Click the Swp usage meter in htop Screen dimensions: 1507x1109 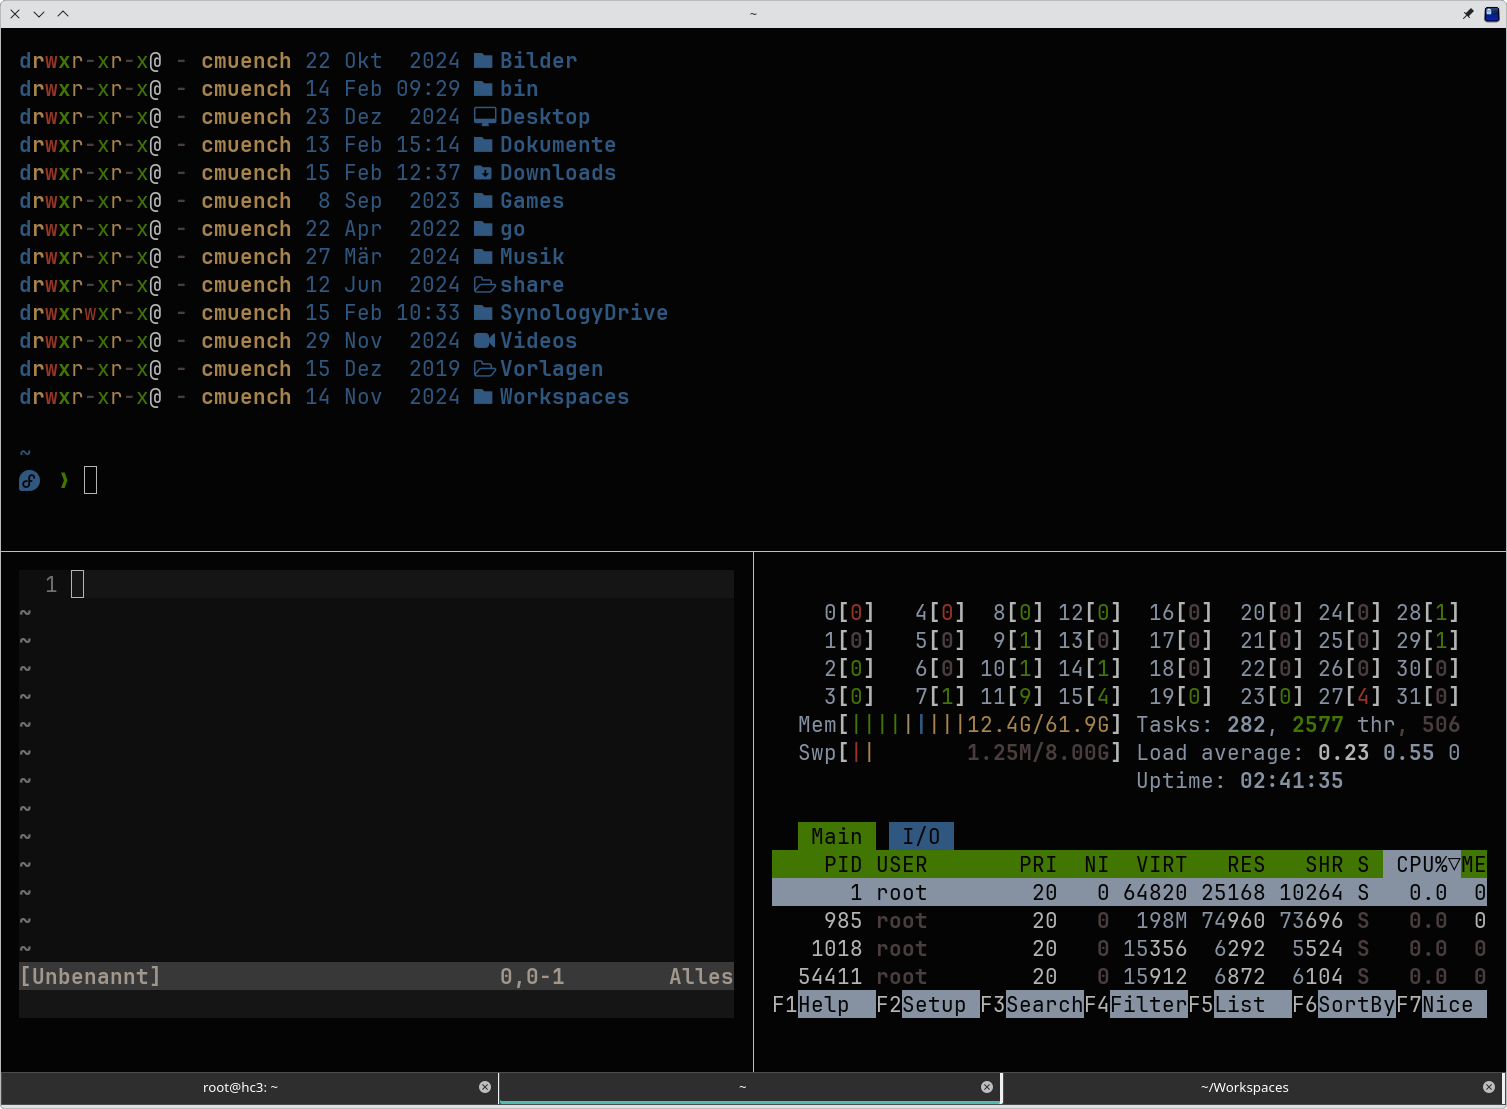[960, 752]
